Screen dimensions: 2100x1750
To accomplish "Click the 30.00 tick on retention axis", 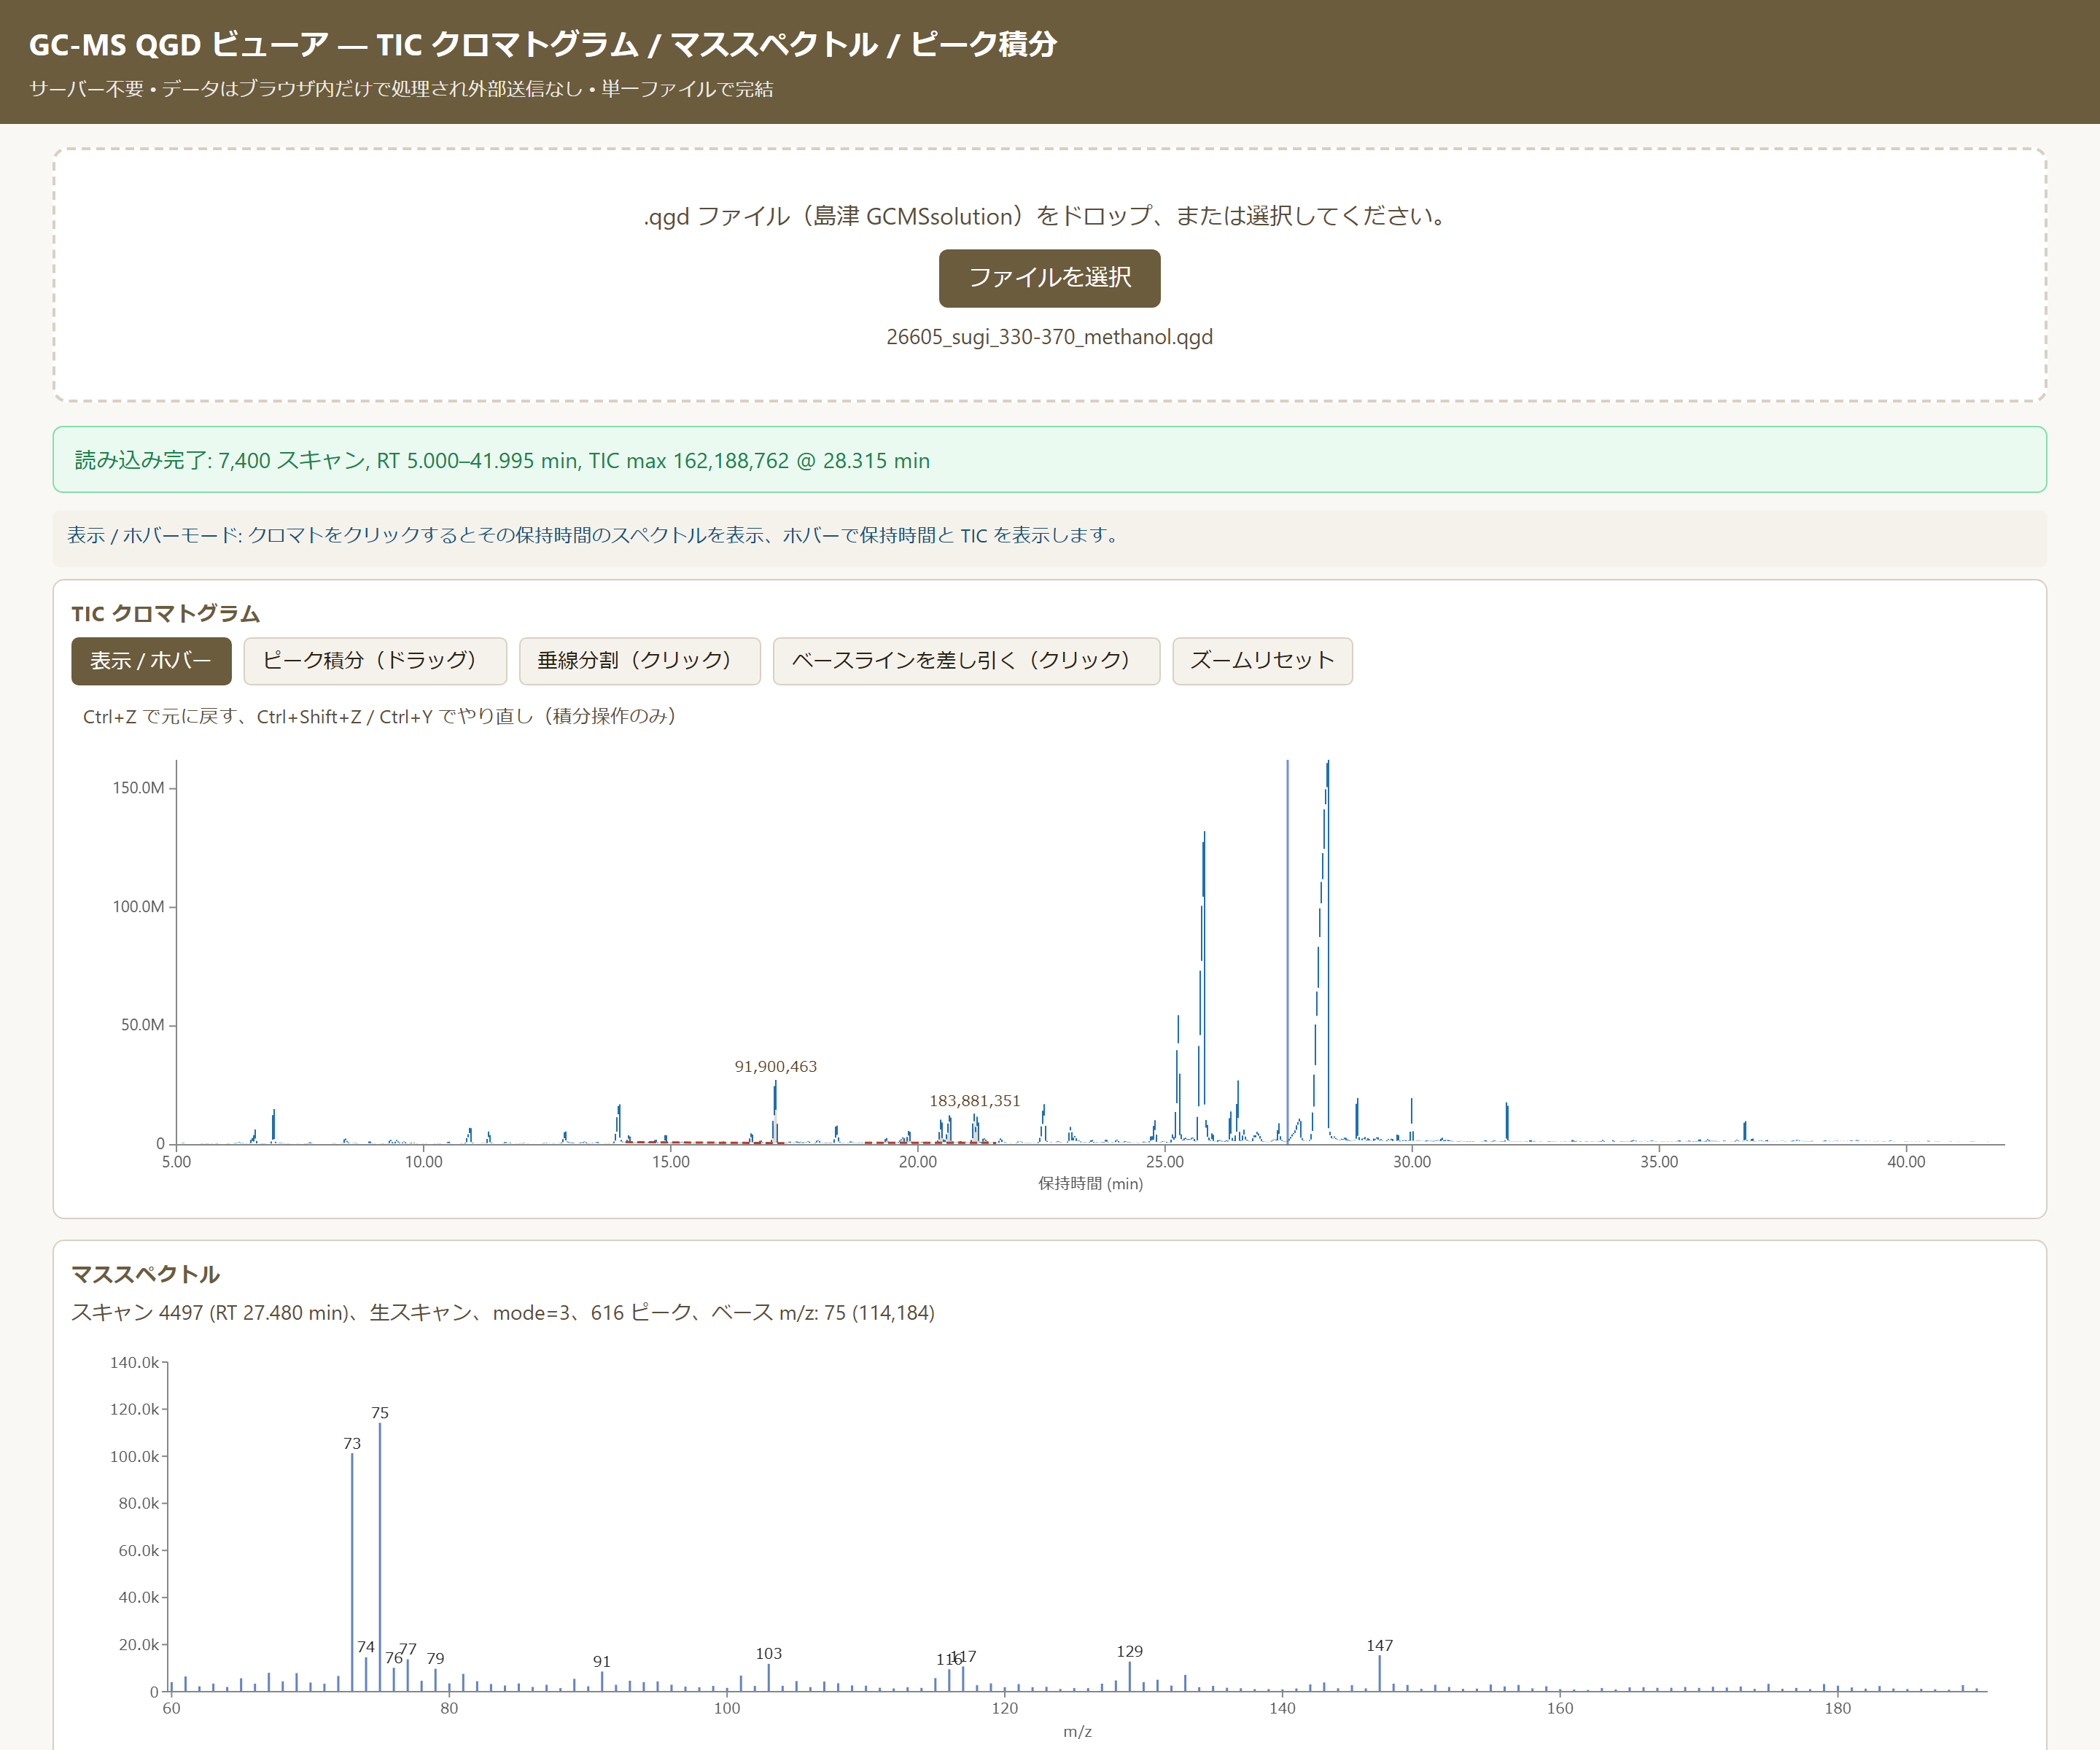I will click(x=1412, y=1161).
